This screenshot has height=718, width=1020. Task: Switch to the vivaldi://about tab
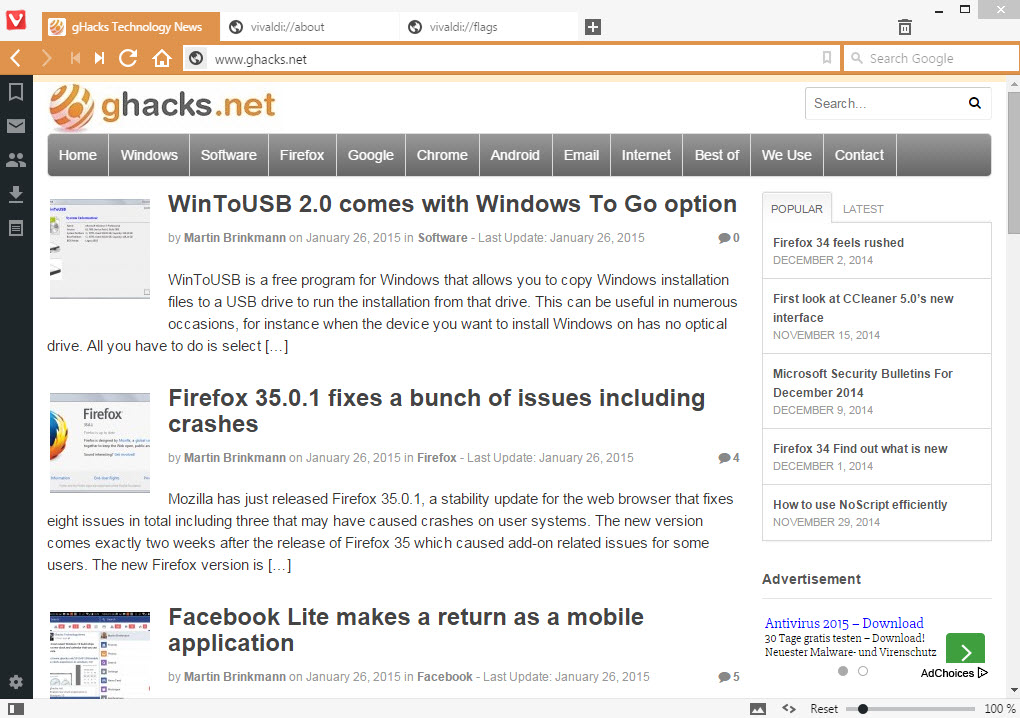[309, 27]
